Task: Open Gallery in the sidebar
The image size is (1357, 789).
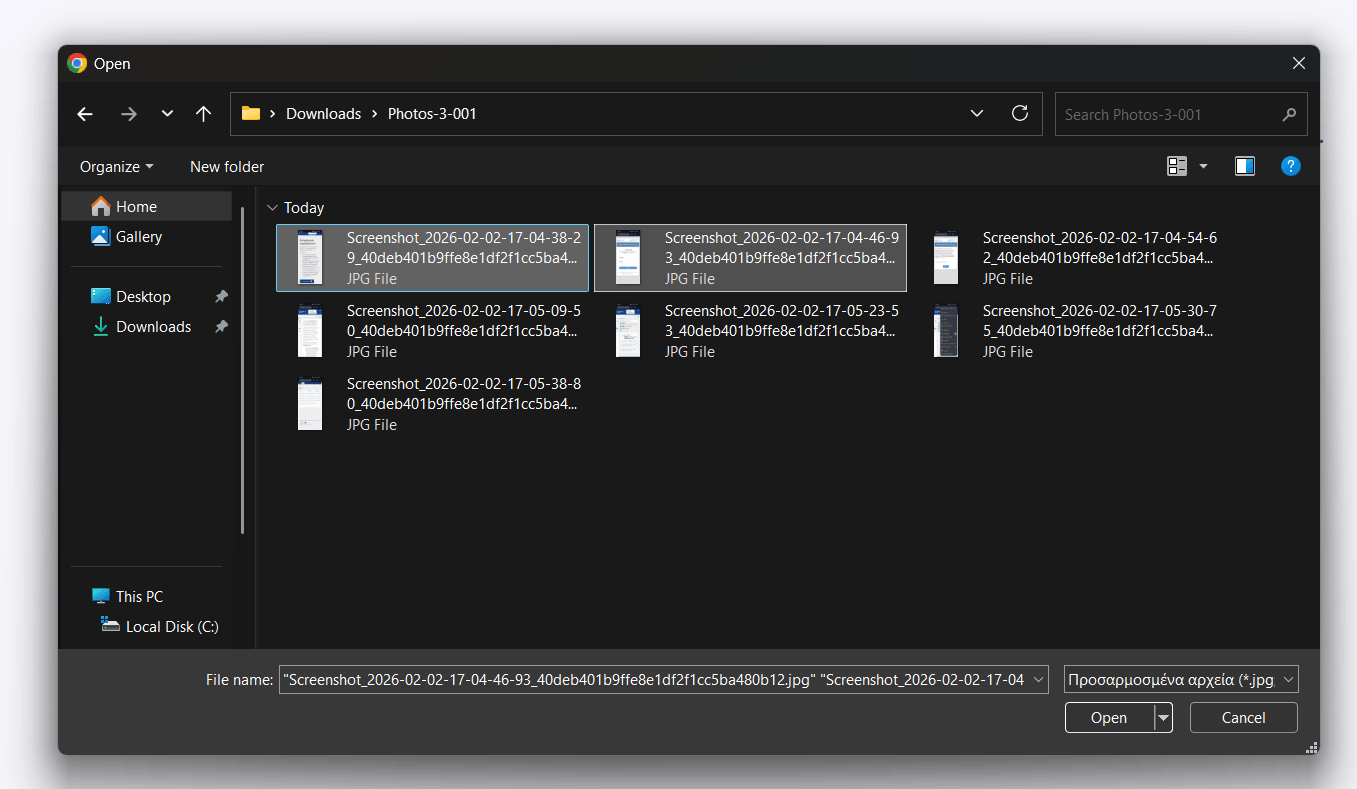Action: pos(138,237)
